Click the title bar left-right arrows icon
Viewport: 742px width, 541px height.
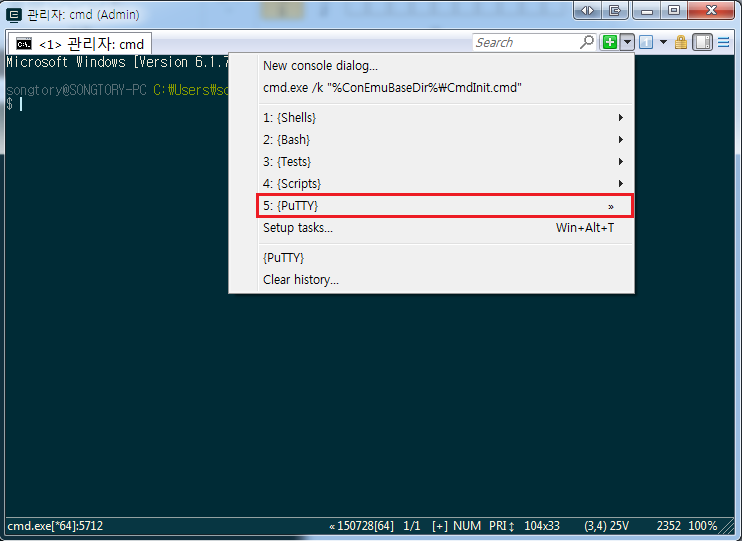pyautogui.click(x=587, y=10)
